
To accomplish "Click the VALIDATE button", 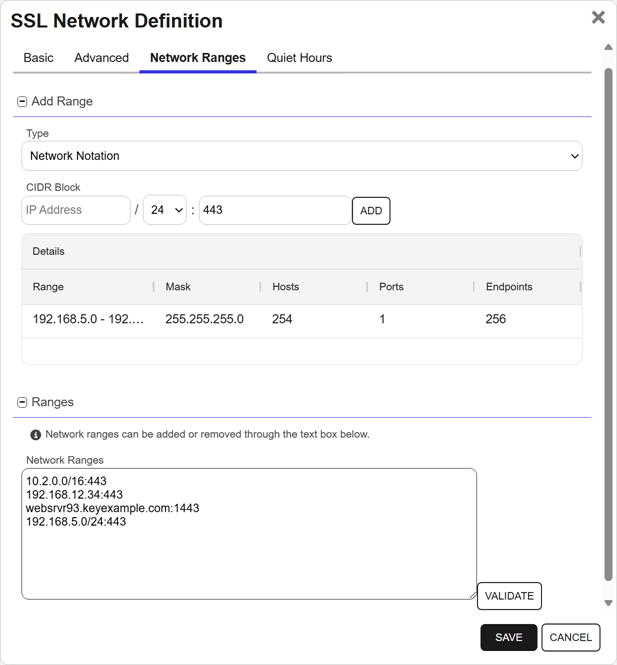I will click(509, 596).
